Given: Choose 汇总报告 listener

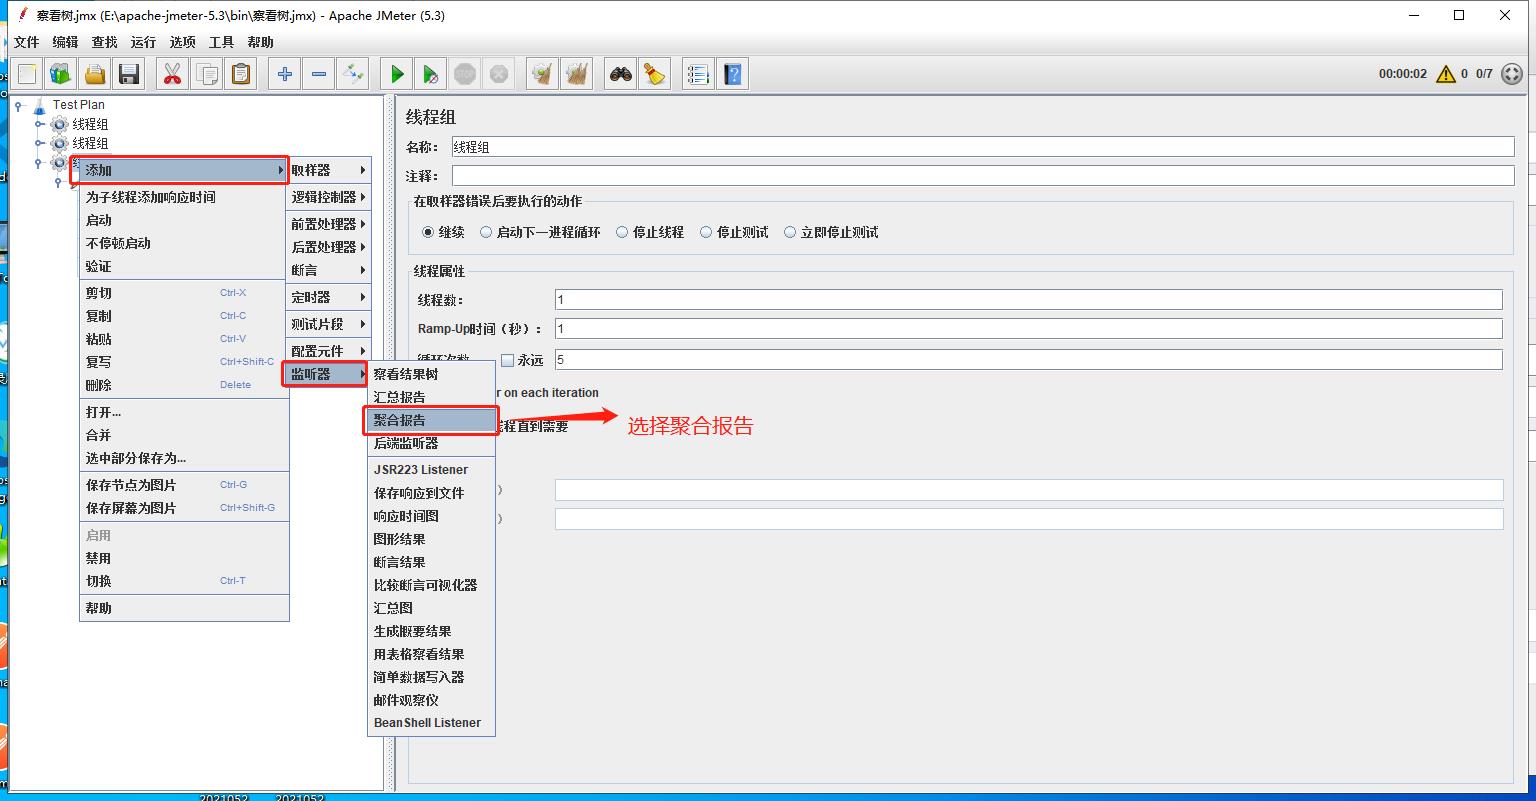Looking at the screenshot, I should click(x=431, y=397).
